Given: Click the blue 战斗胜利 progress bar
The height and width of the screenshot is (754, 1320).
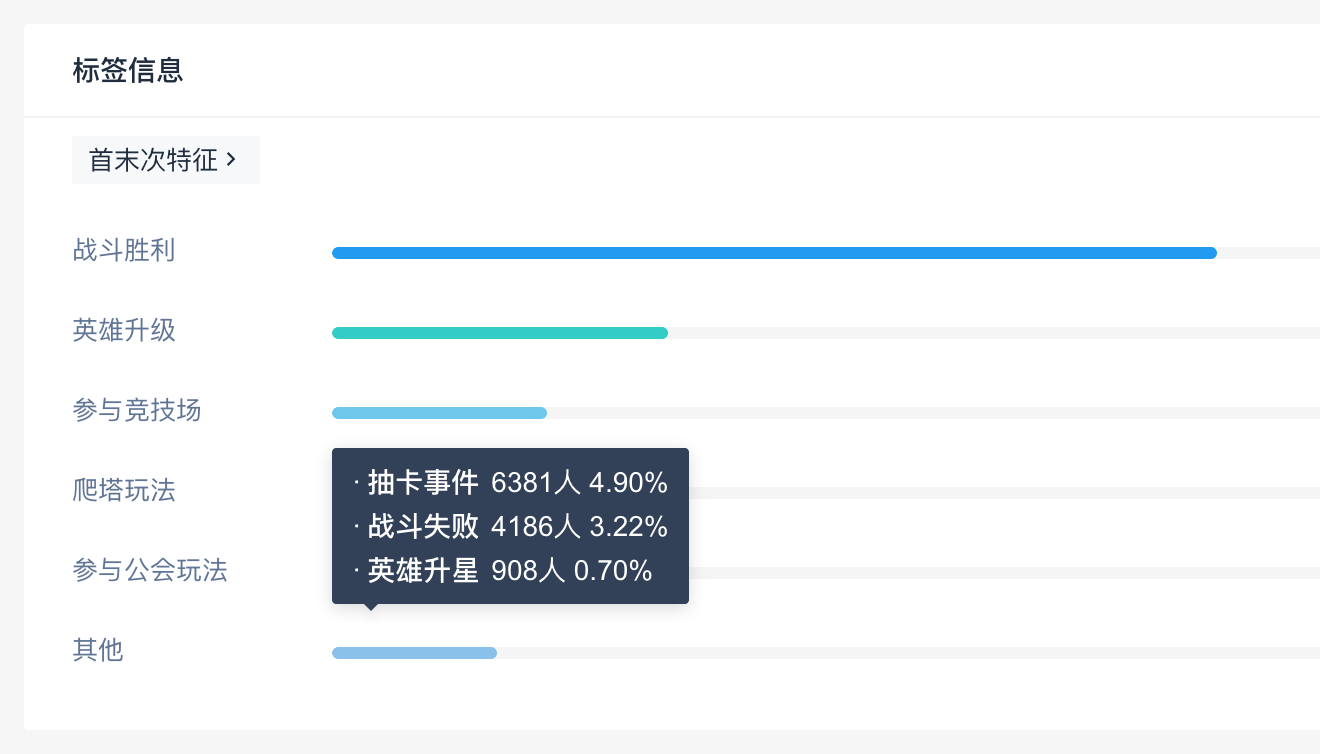Looking at the screenshot, I should coord(774,253).
